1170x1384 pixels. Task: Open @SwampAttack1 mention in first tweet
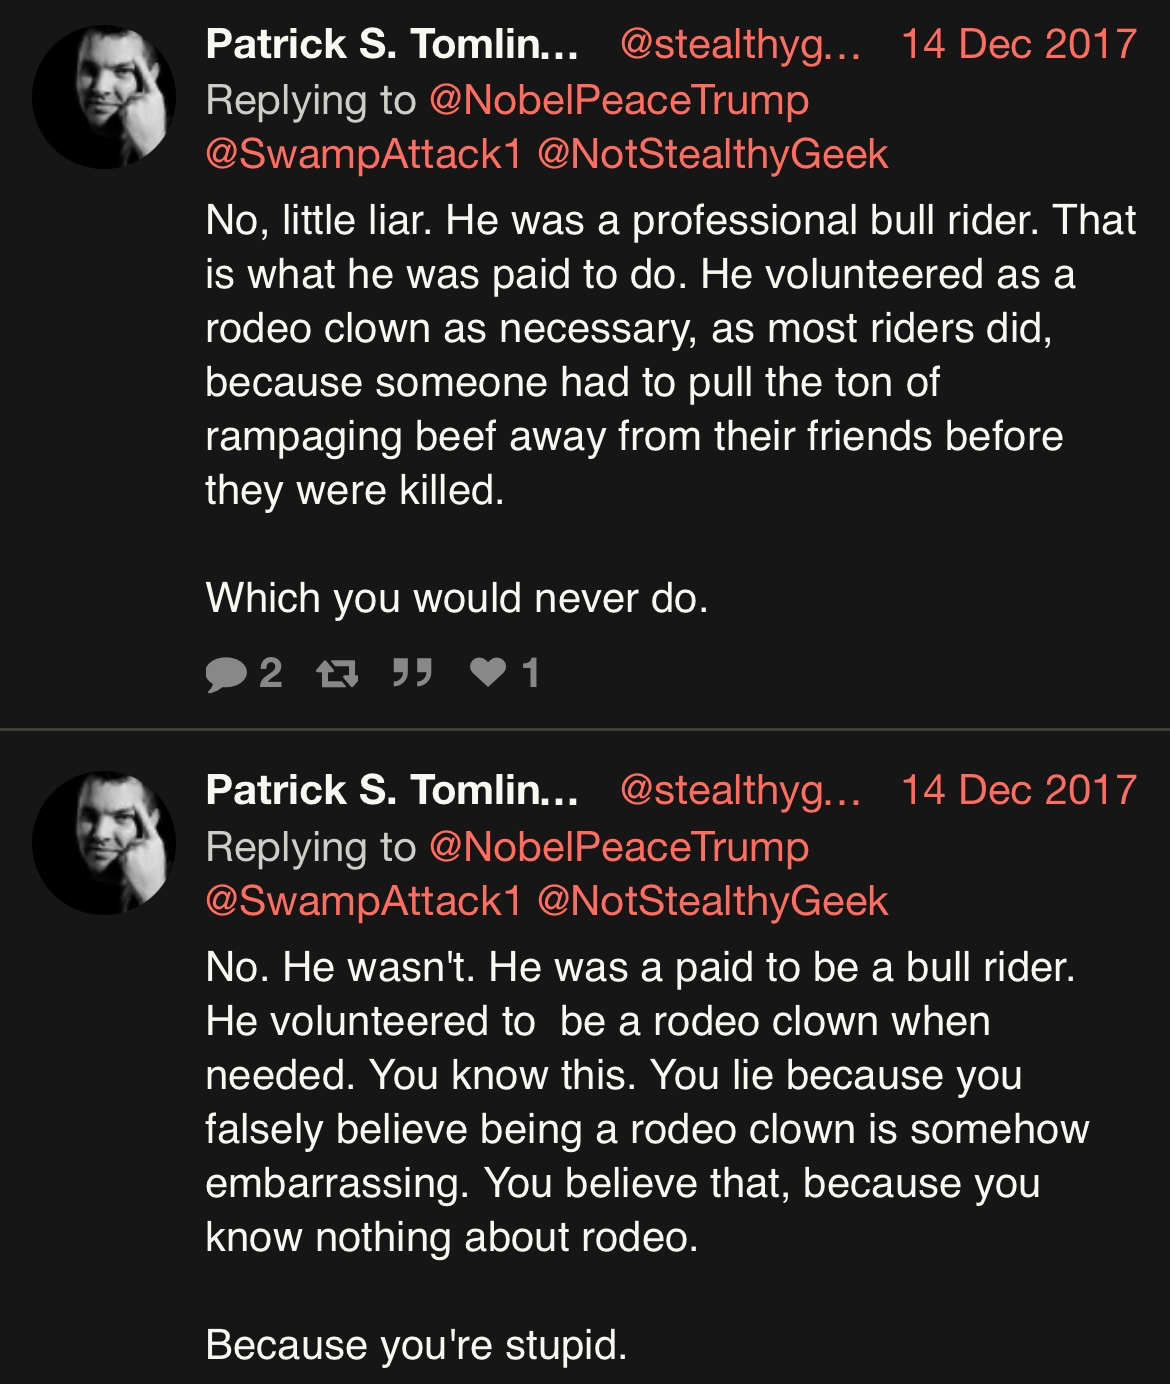(x=364, y=154)
